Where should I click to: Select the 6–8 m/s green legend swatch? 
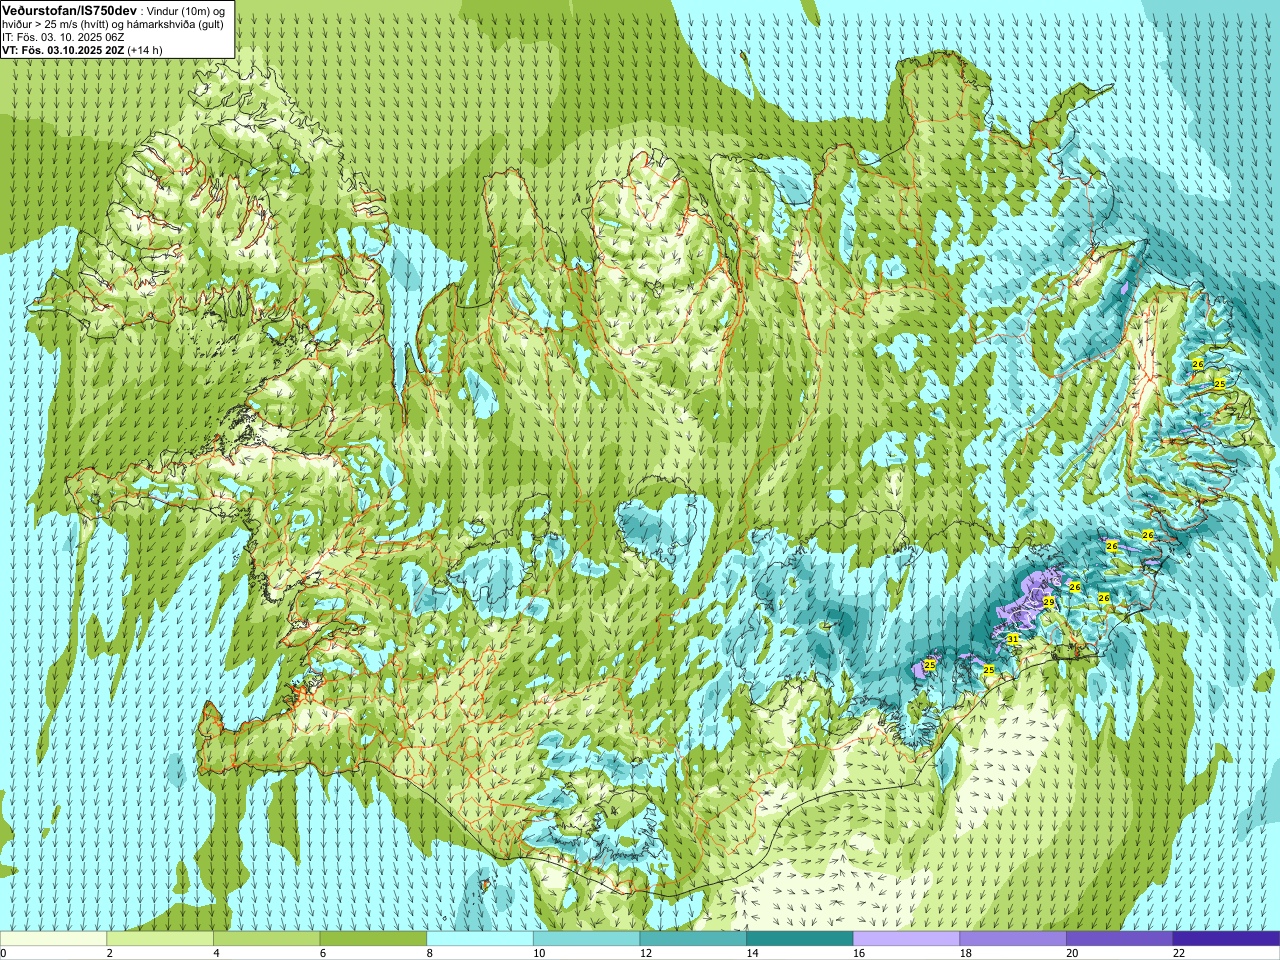373,938
